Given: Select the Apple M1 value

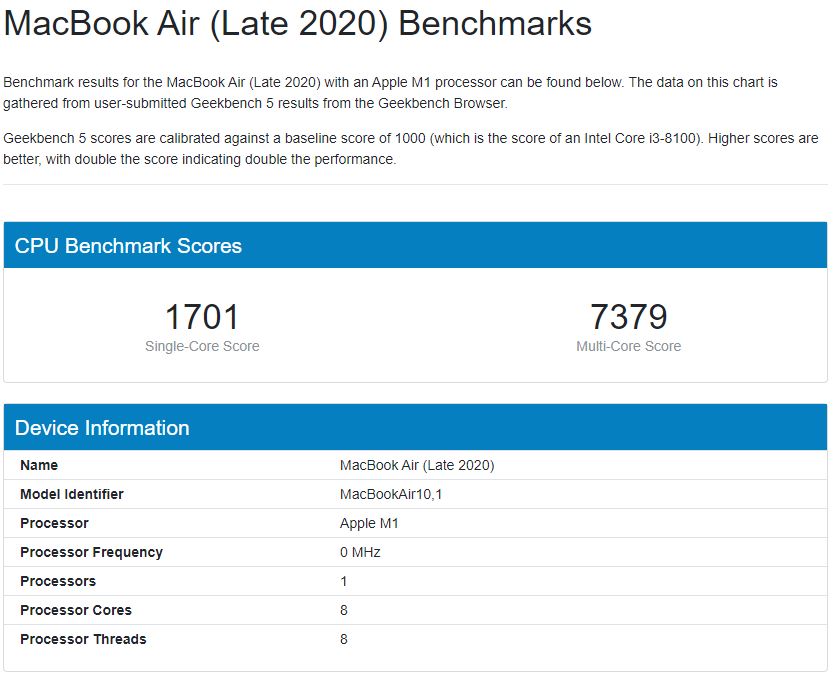Looking at the screenshot, I should pos(369,523).
